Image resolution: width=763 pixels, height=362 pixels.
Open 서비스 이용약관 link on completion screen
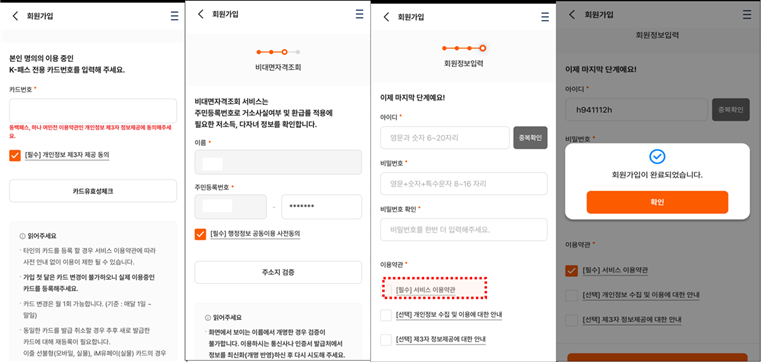point(615,271)
